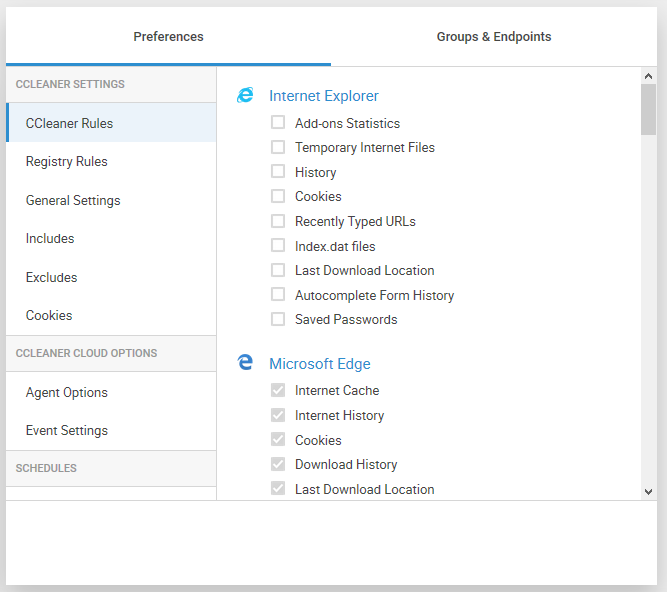Select Excludes from the sidebar

pos(52,277)
